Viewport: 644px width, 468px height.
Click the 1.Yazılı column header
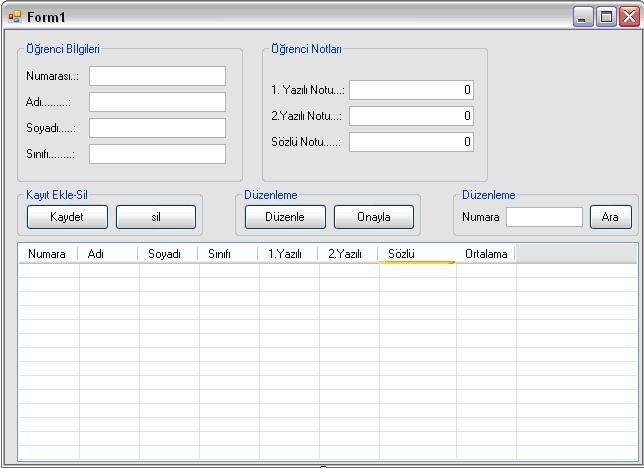click(288, 254)
